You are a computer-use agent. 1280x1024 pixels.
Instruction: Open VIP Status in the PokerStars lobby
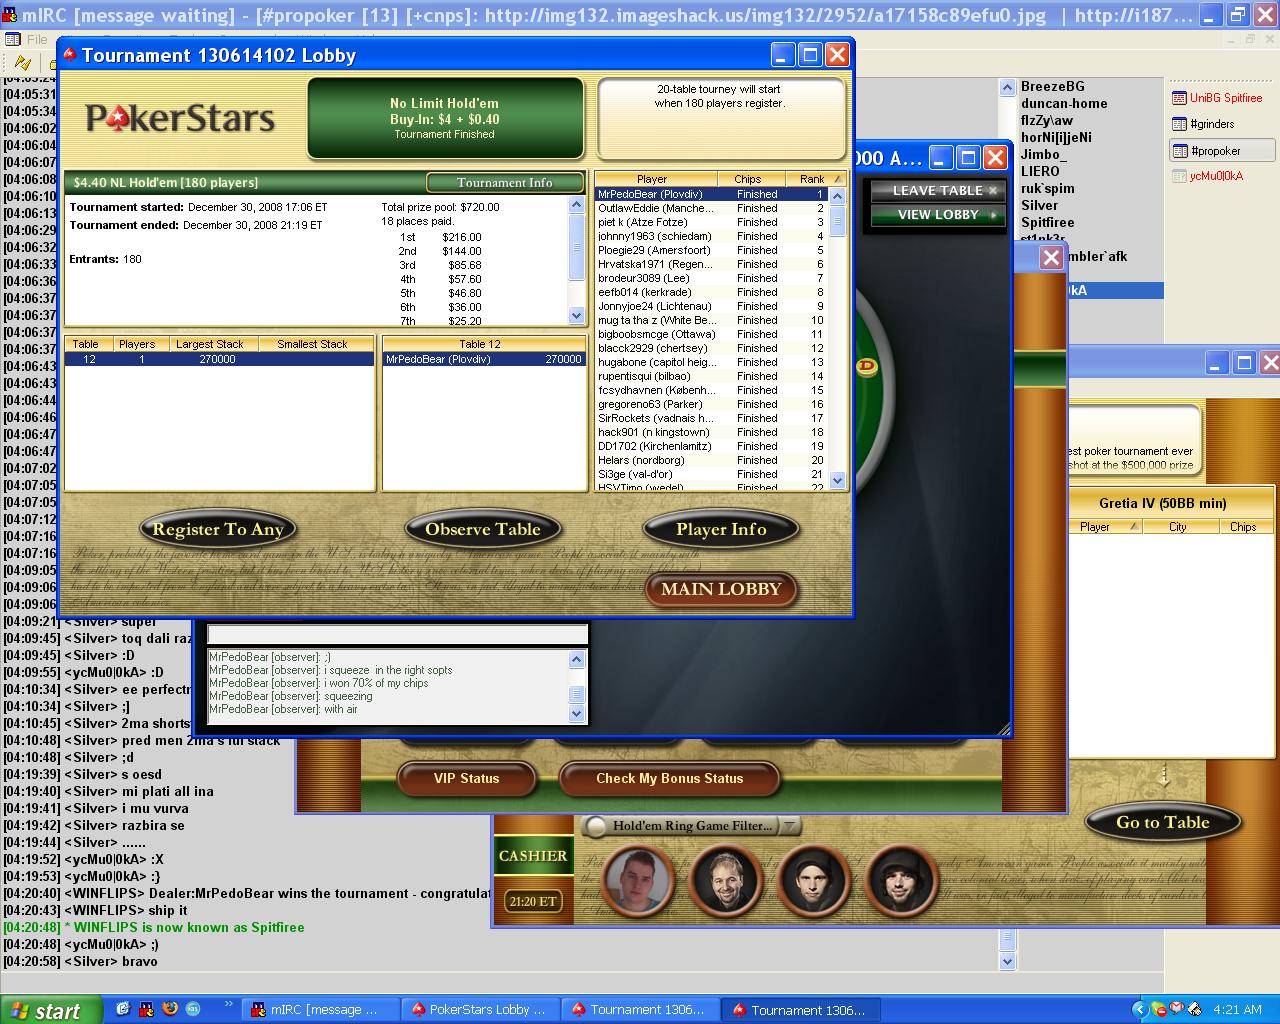point(466,778)
